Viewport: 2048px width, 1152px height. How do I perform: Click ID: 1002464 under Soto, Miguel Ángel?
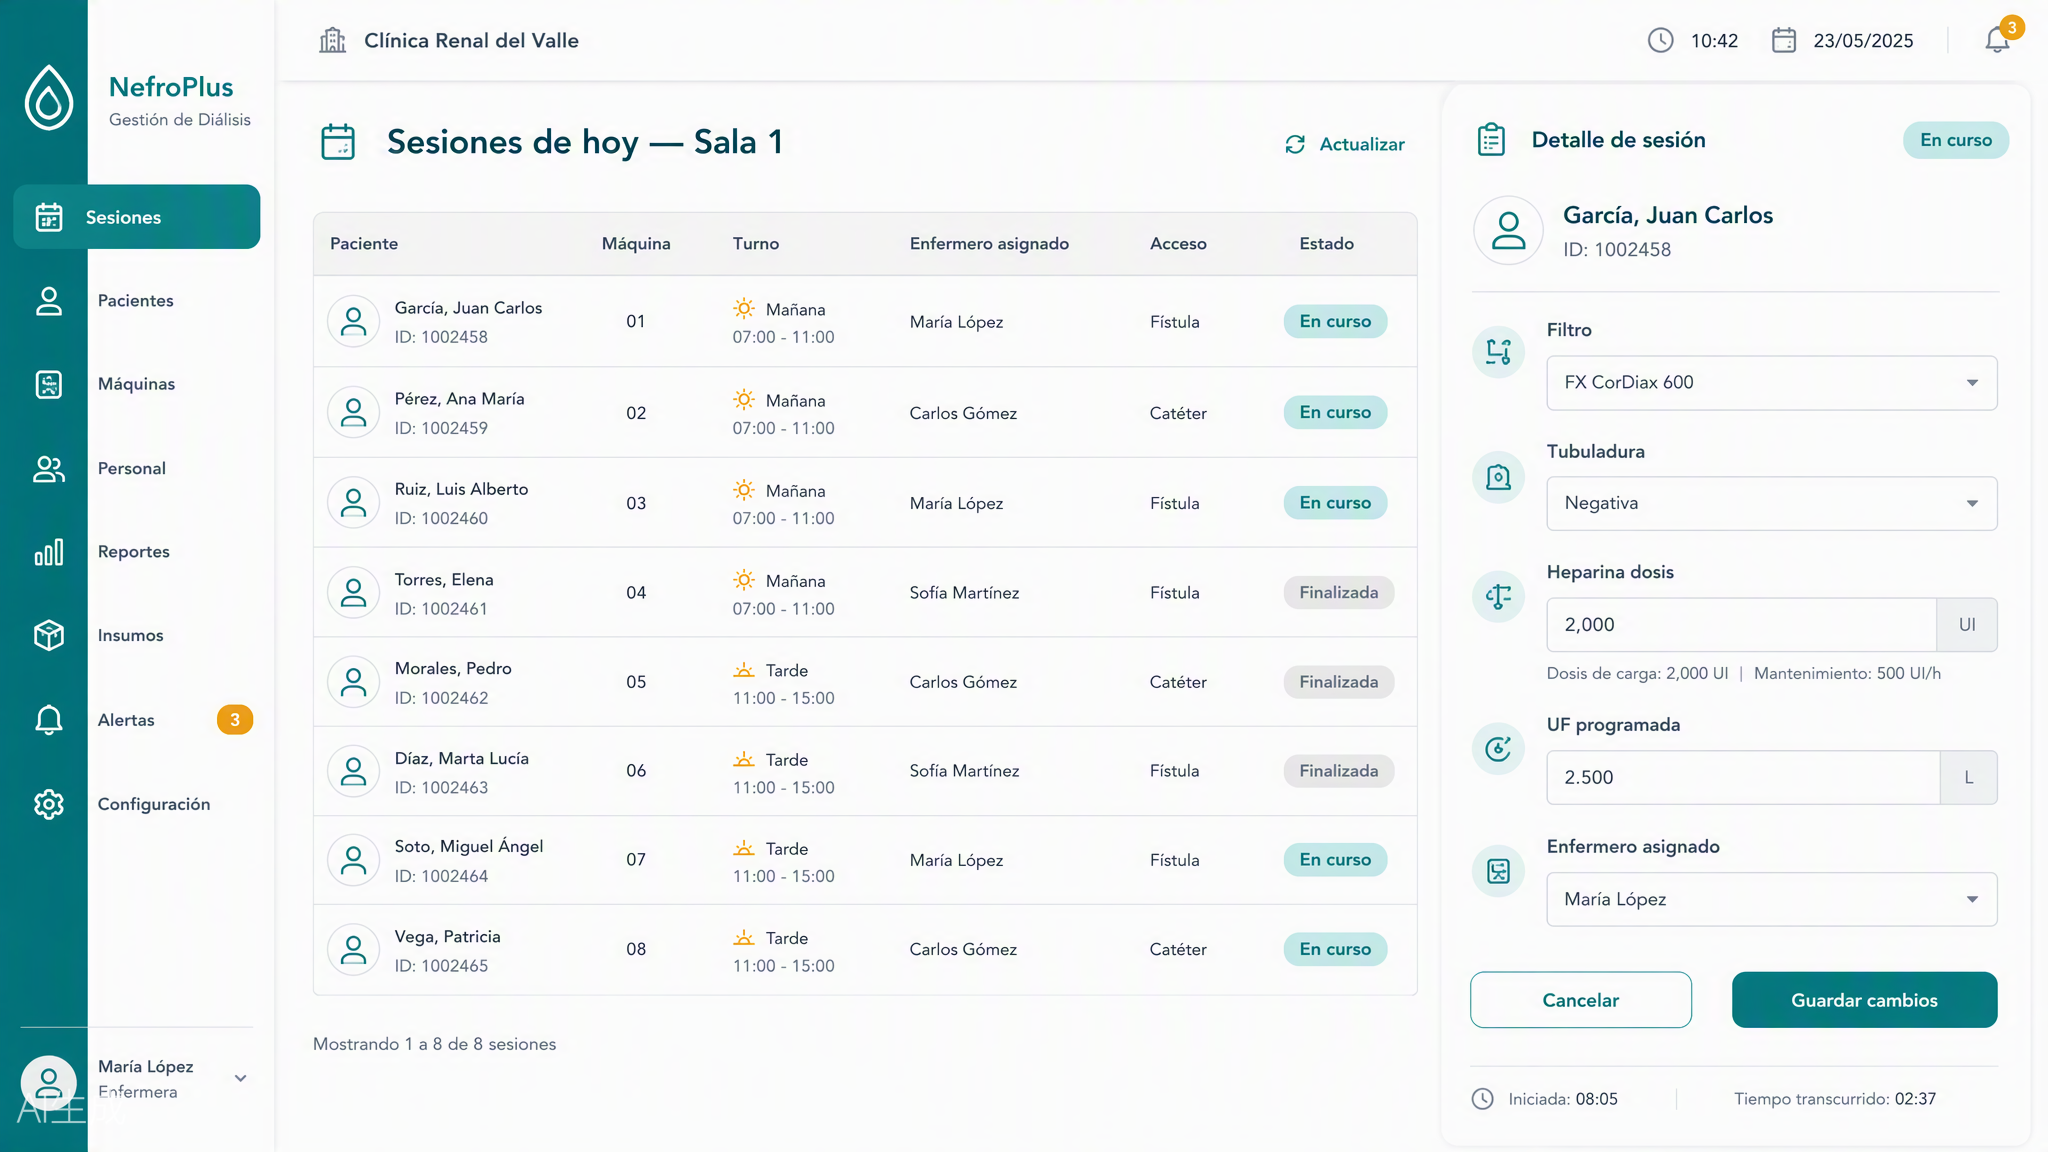(x=441, y=876)
